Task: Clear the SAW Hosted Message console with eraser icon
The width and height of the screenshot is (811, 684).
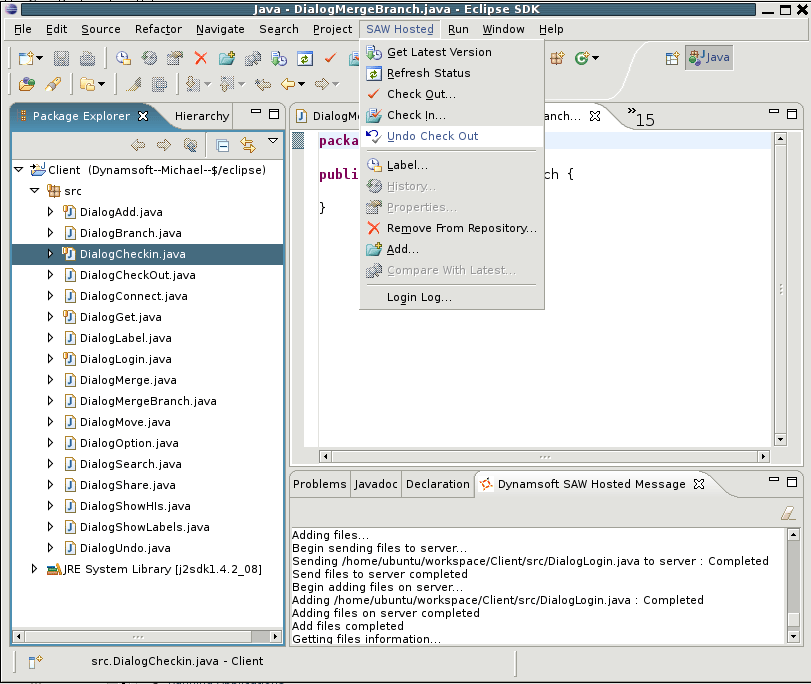Action: point(787,512)
